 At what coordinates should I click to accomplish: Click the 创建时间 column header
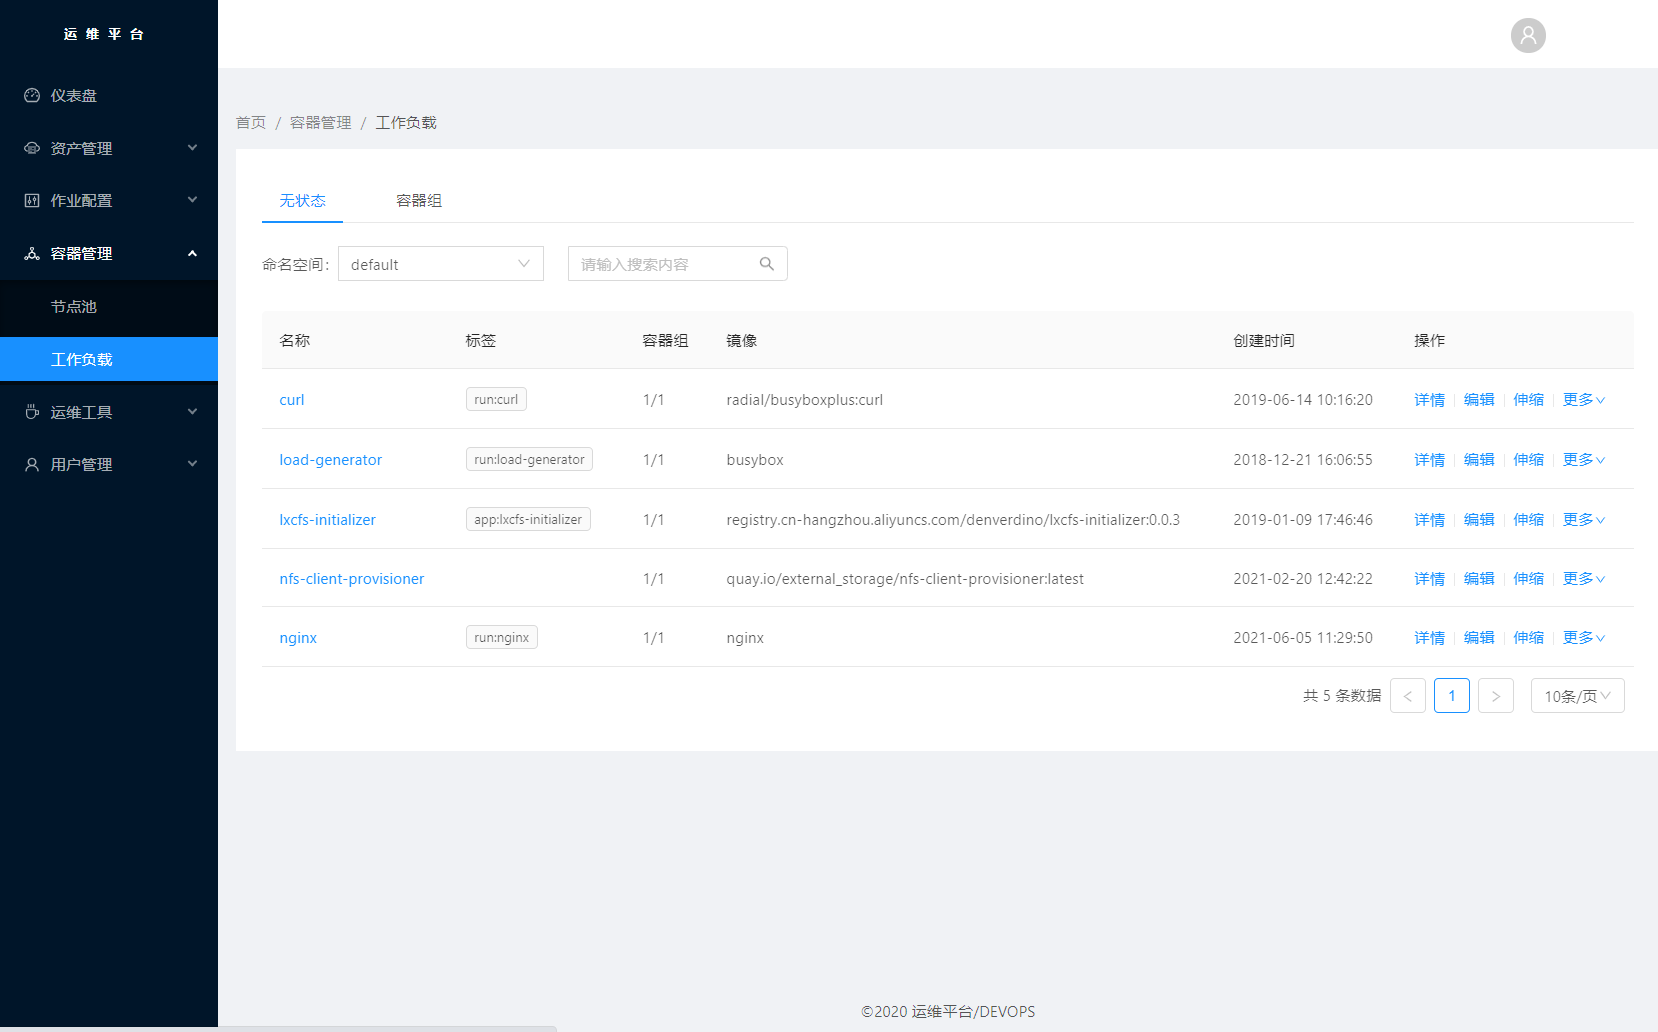1264,341
